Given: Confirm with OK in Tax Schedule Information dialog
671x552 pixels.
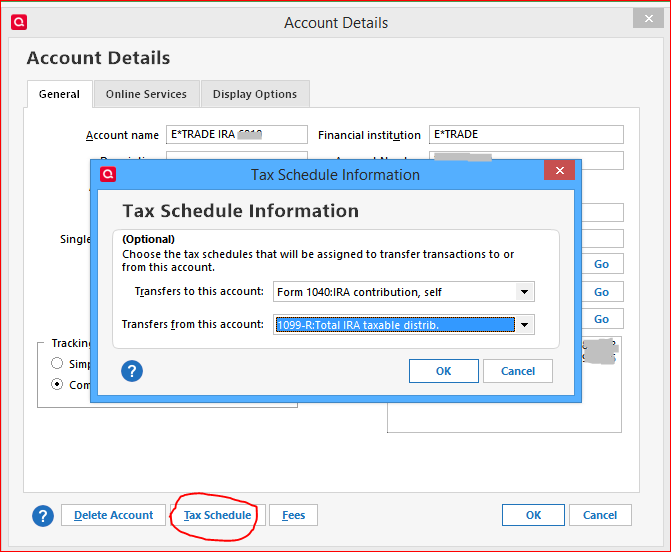Looking at the screenshot, I should pyautogui.click(x=443, y=371).
